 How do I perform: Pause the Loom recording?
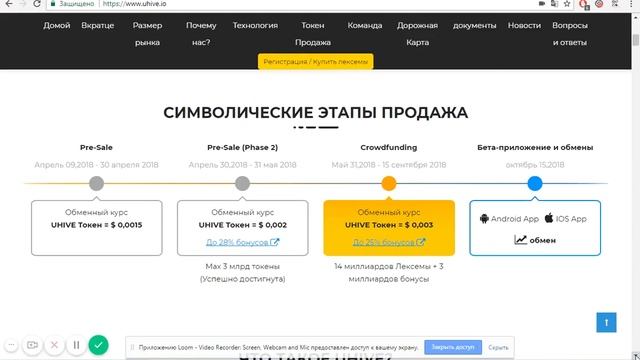[x=76, y=345]
